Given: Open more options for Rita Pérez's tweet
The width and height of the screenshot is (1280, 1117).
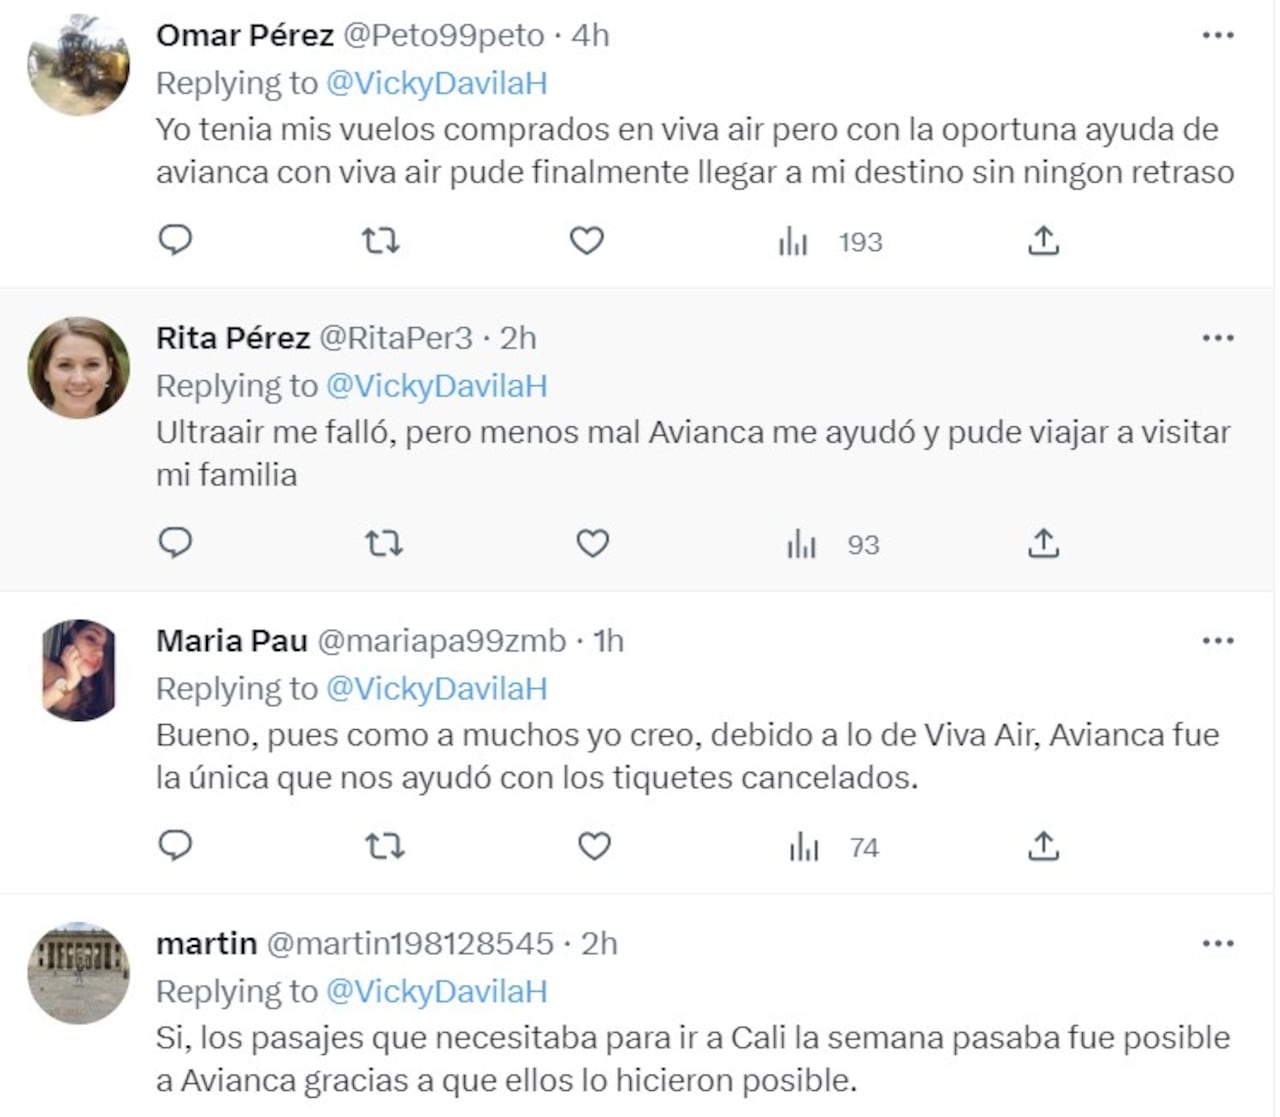Looking at the screenshot, I should (1218, 337).
